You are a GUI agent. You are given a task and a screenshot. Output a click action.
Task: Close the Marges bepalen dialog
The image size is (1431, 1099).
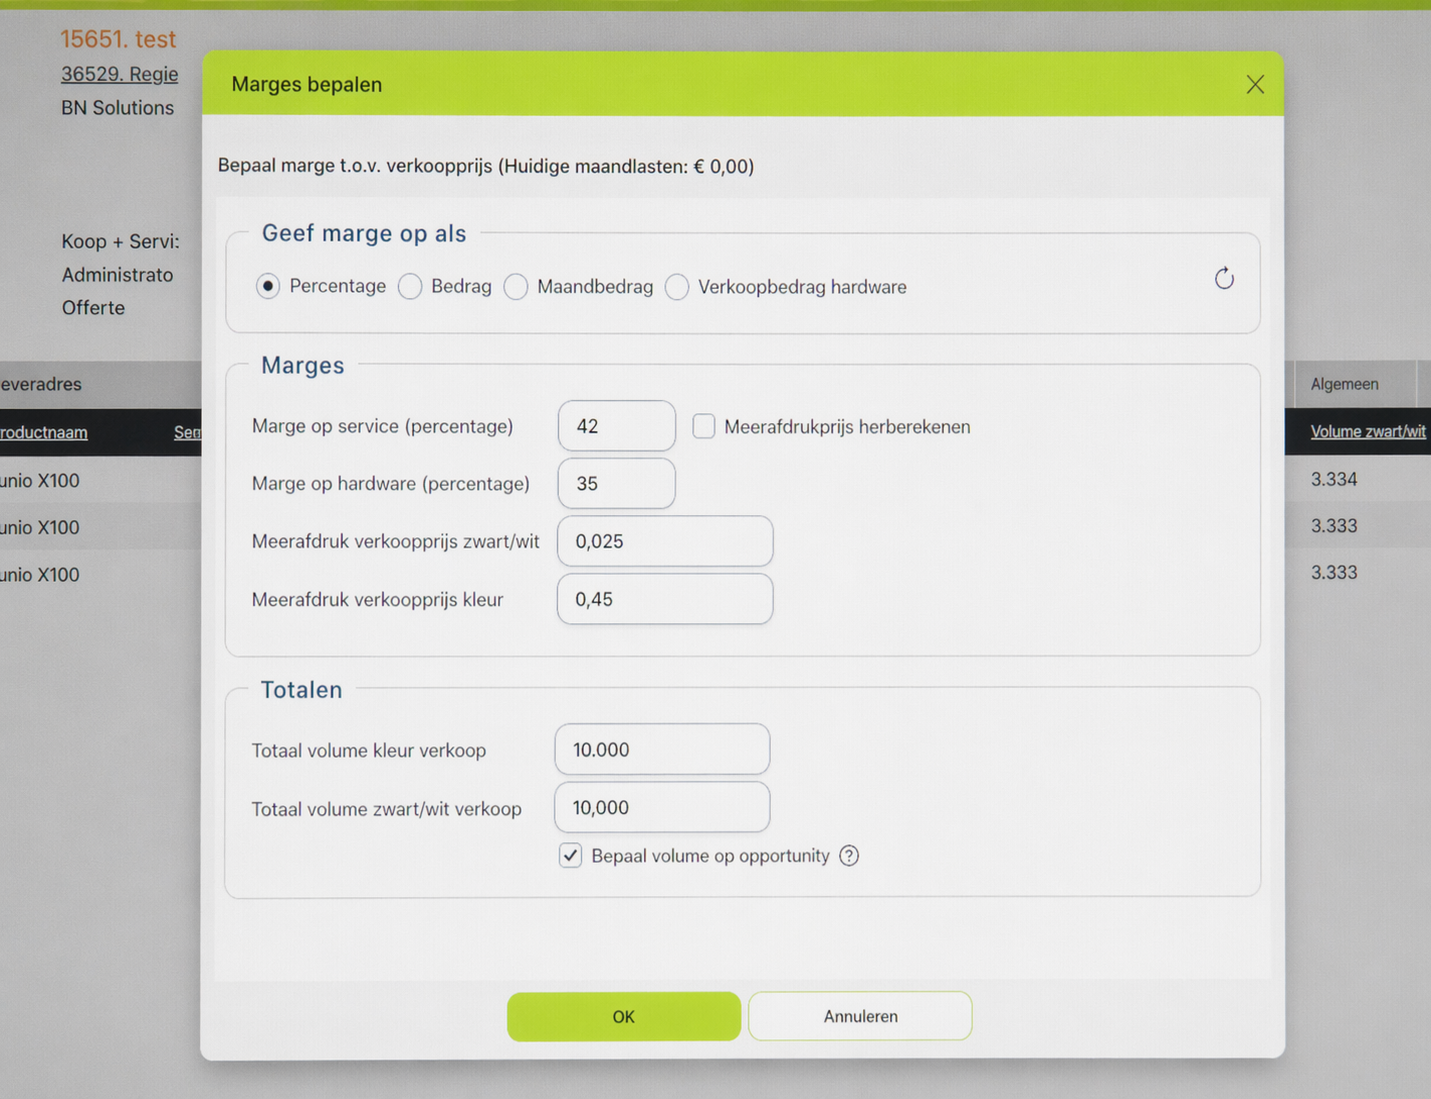[1255, 85]
